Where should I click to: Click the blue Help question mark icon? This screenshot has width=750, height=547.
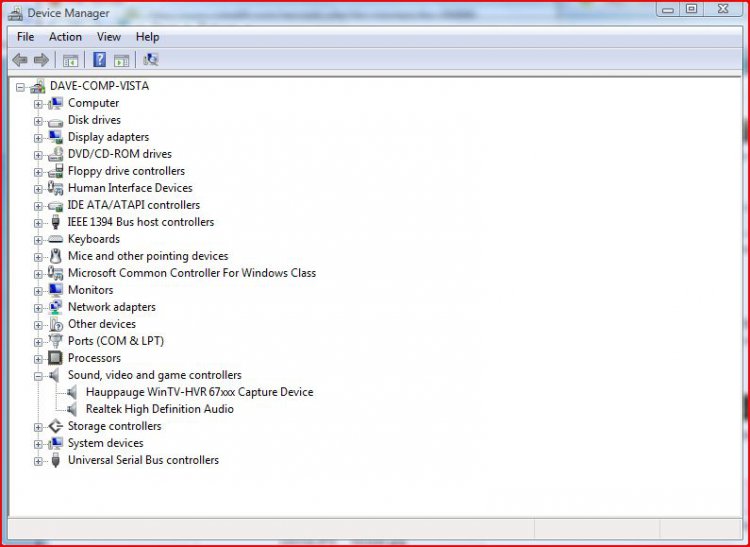100,60
